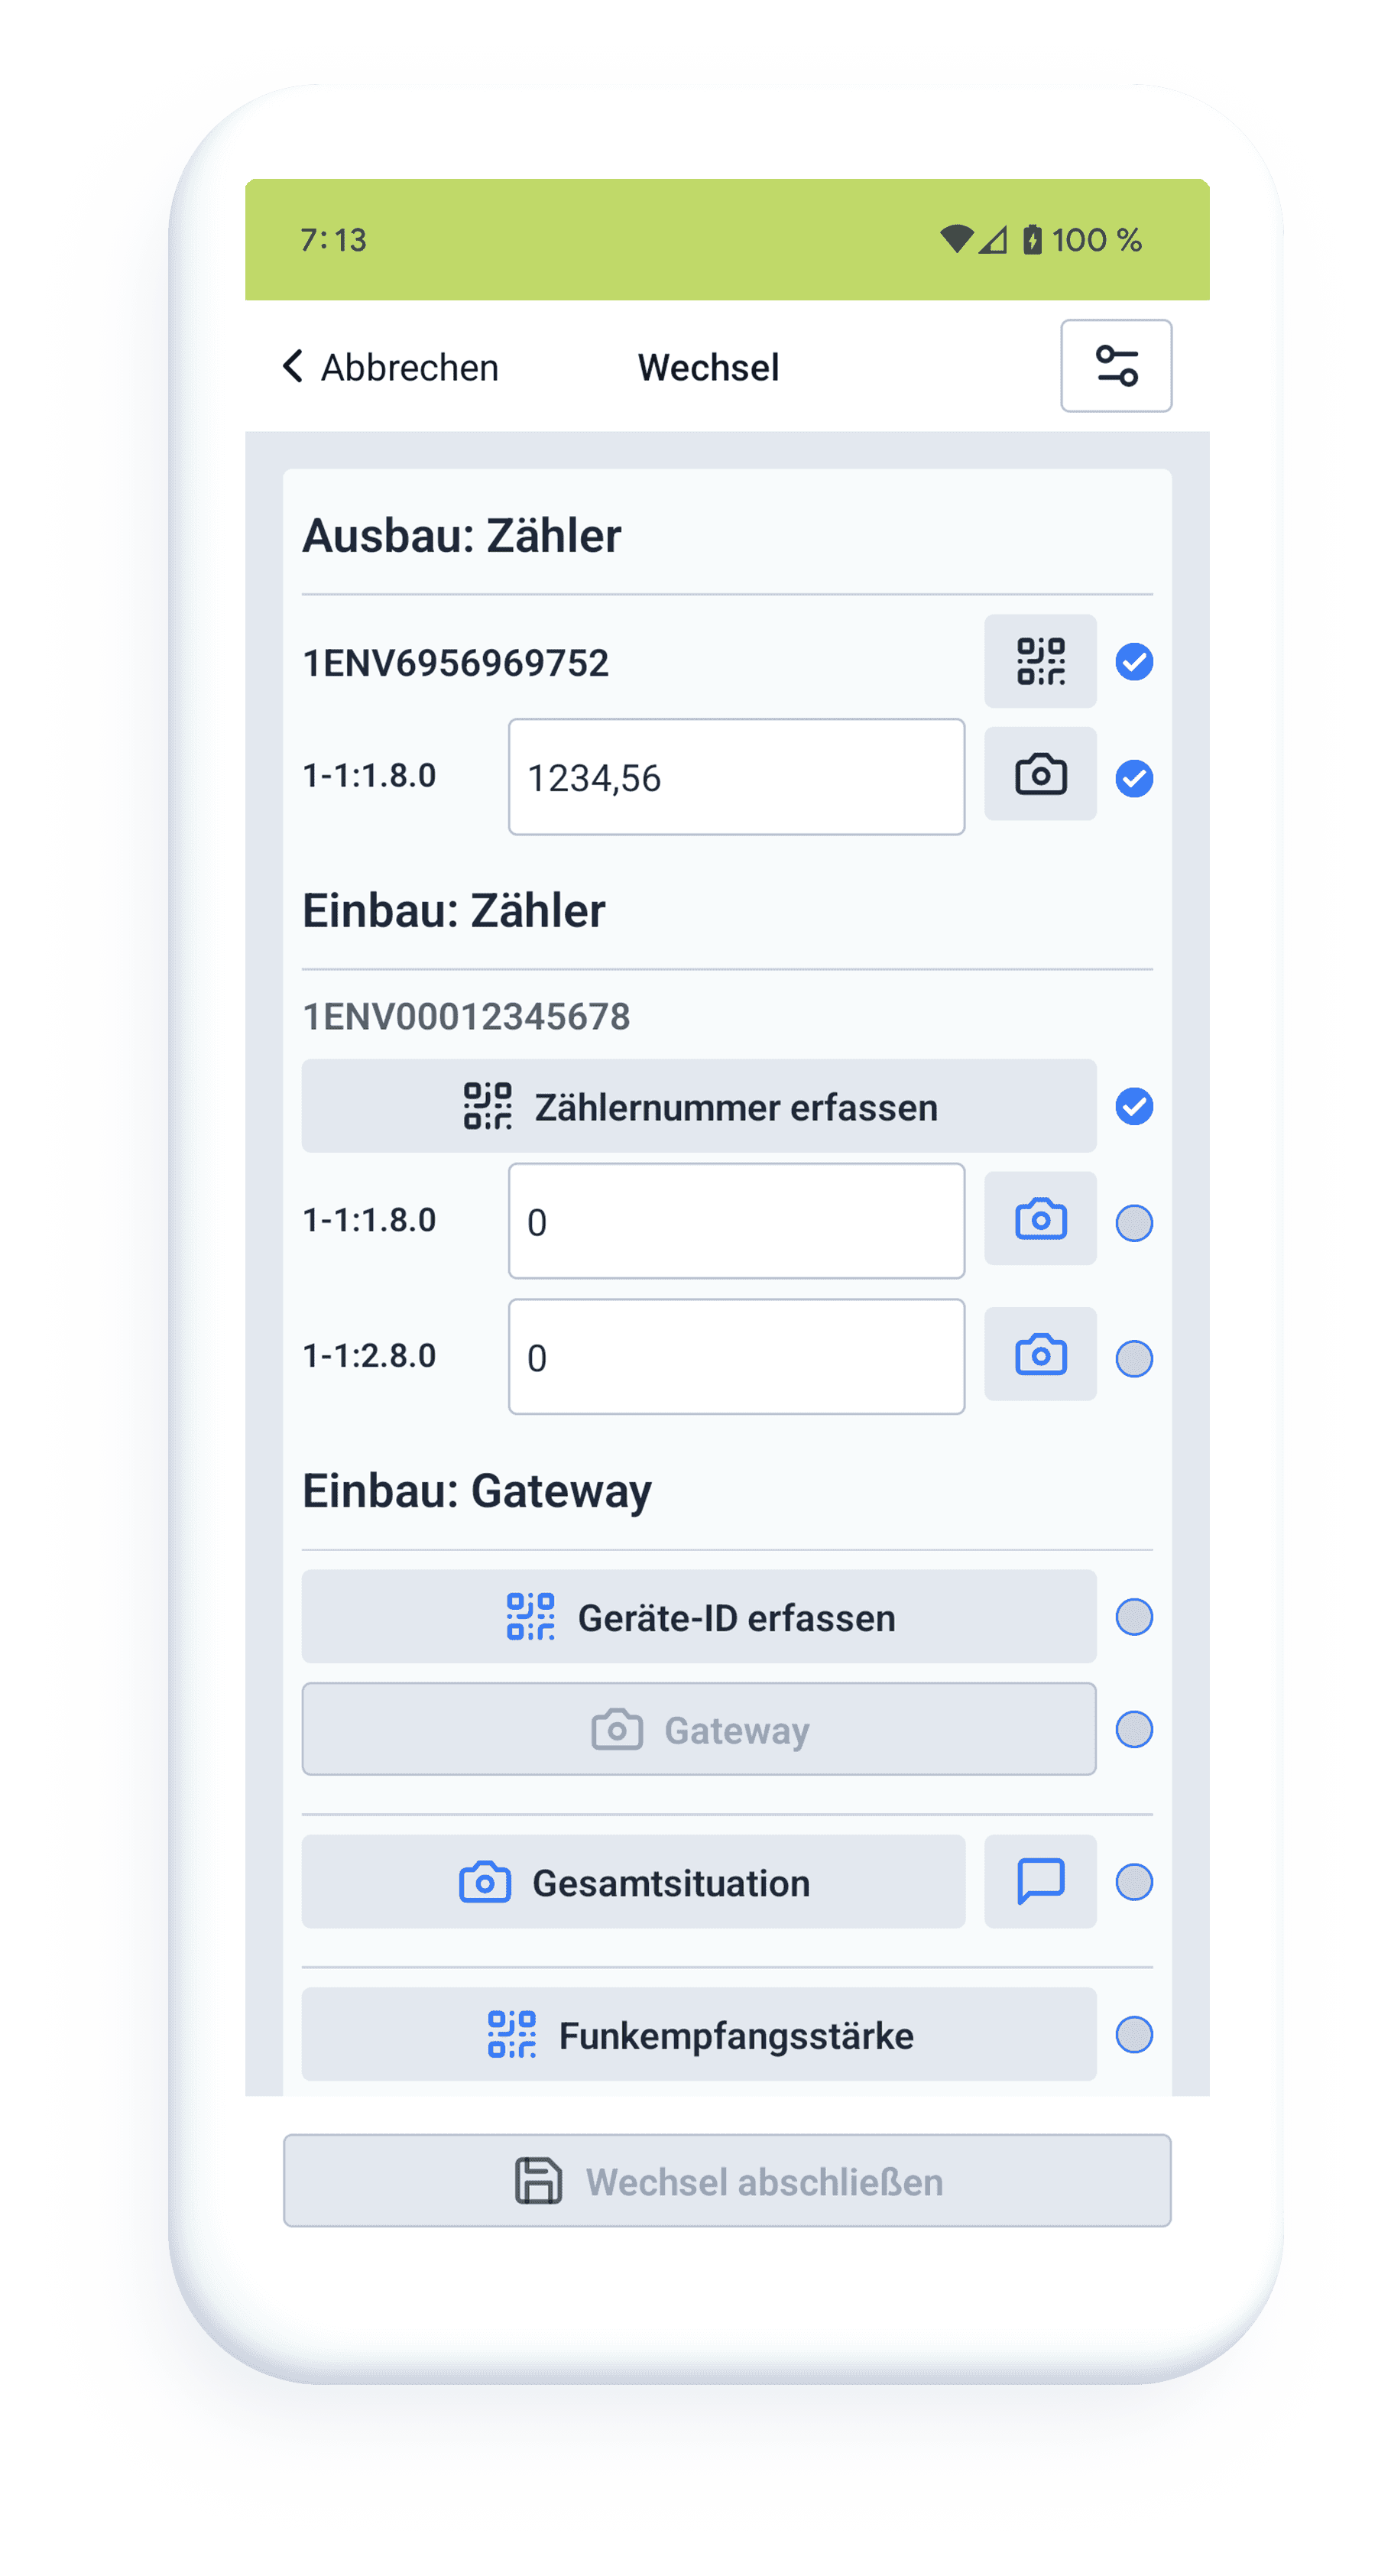Scan QR code for meter 1ENV6956969752

pos(1040,661)
